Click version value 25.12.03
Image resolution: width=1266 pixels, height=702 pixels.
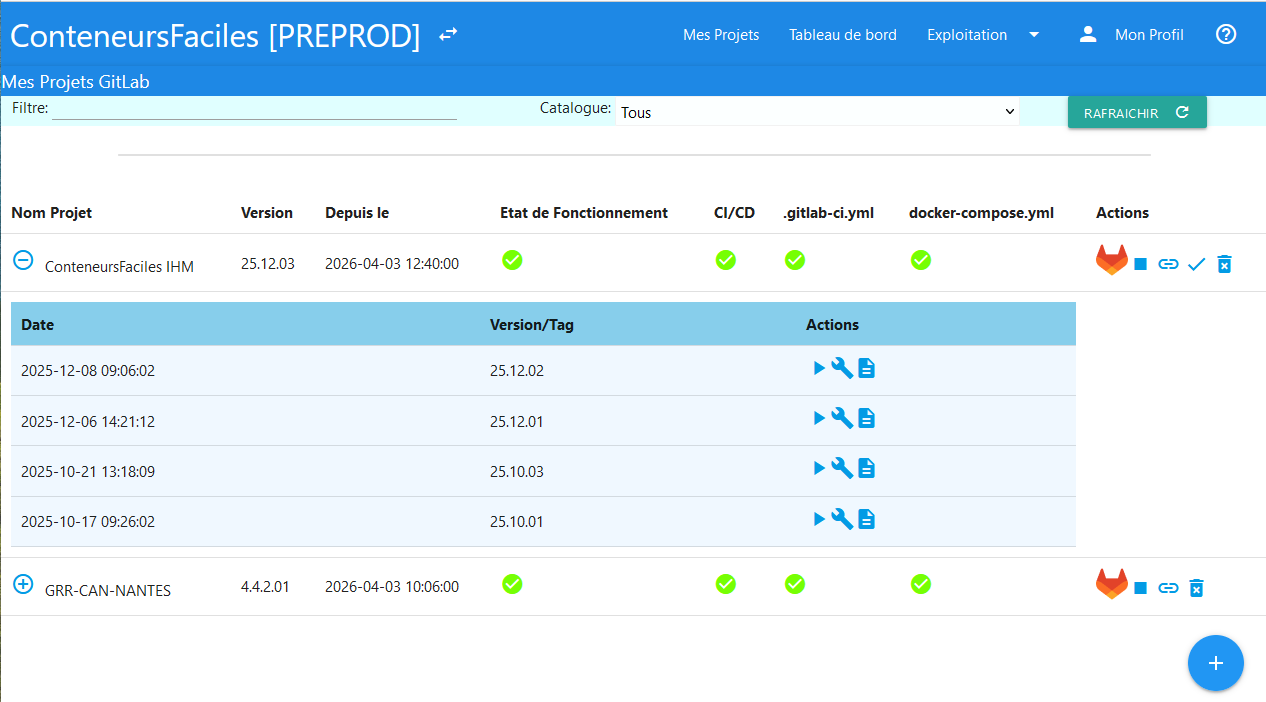pos(268,264)
